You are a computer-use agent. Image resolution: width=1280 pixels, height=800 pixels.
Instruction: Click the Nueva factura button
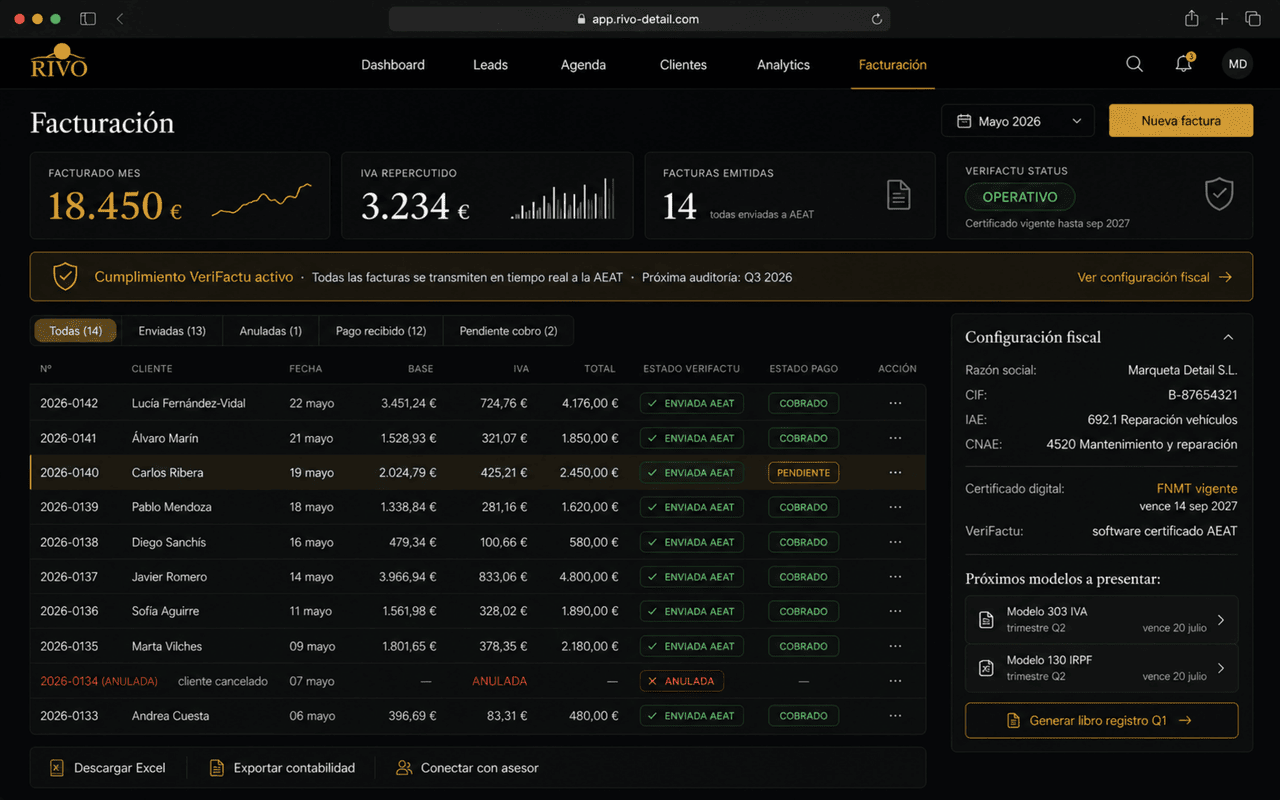[1181, 121]
